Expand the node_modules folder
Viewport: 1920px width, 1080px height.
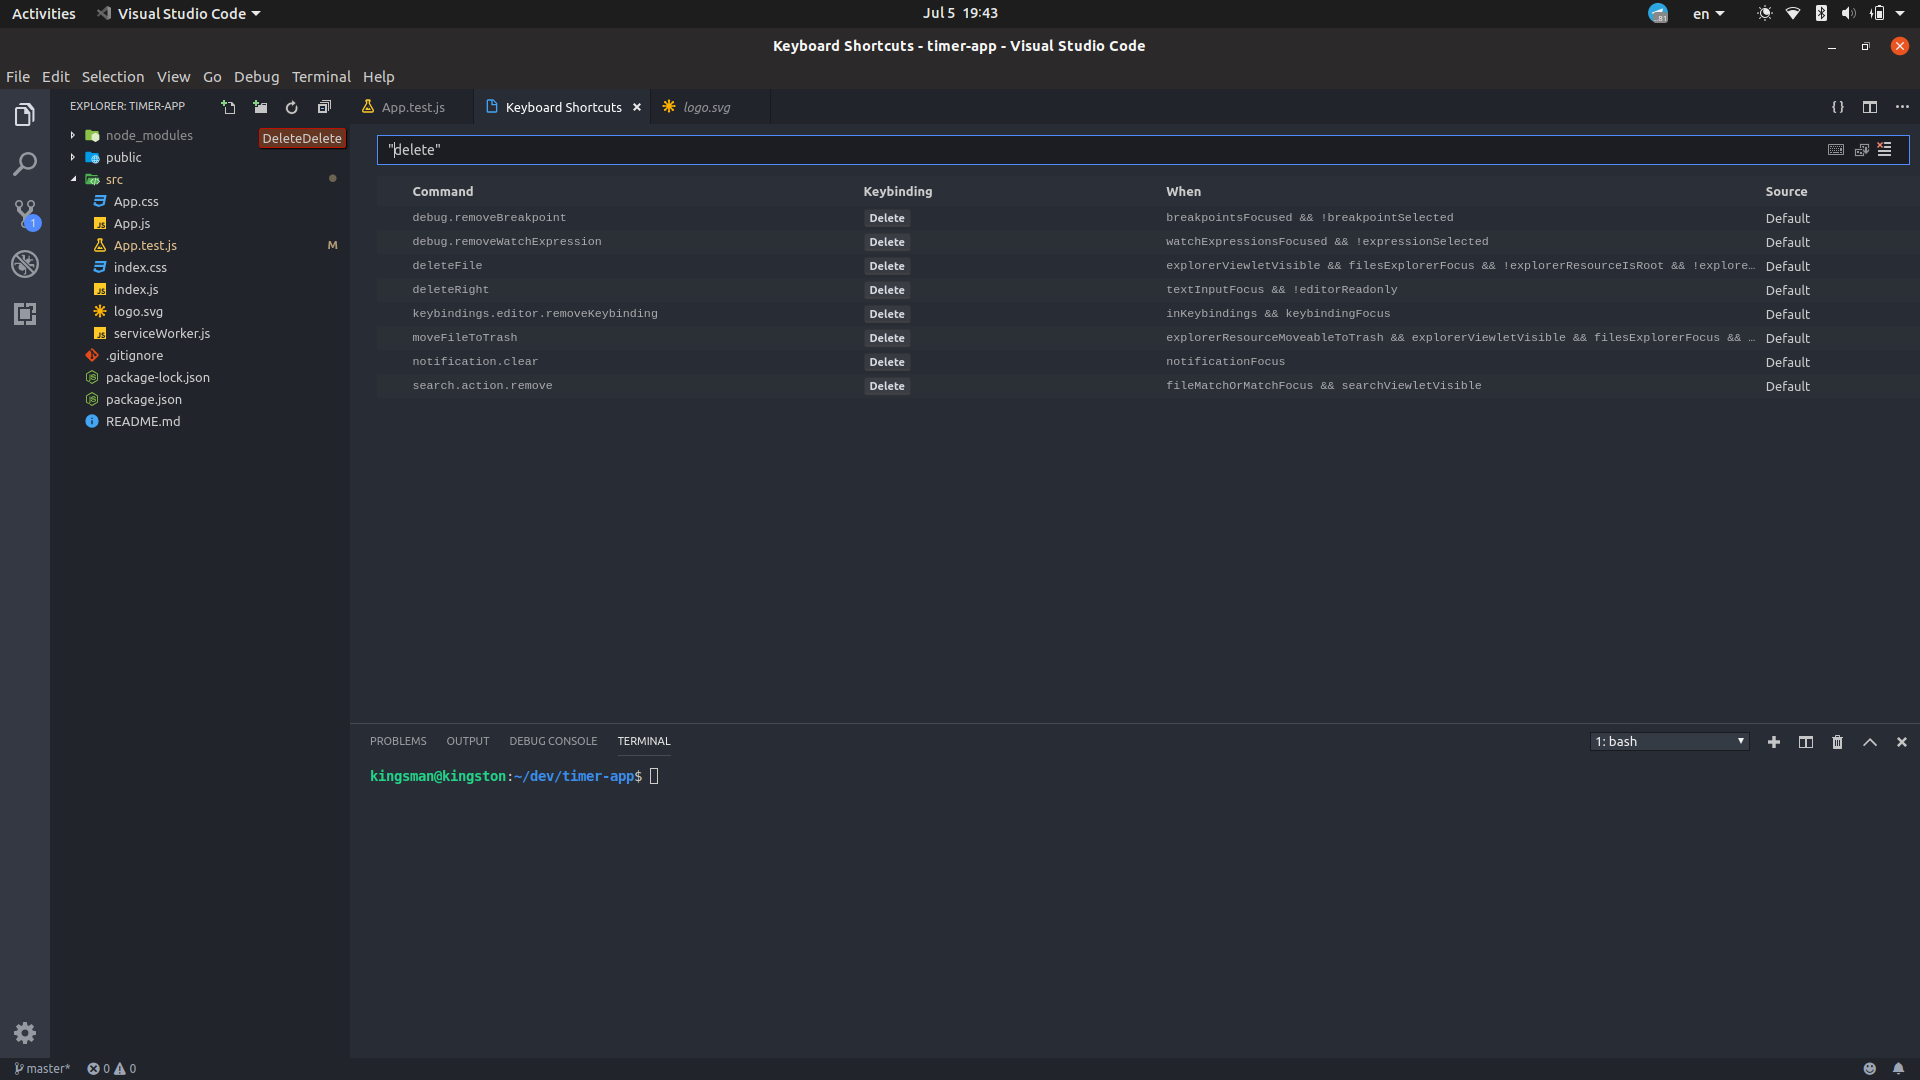coord(150,135)
